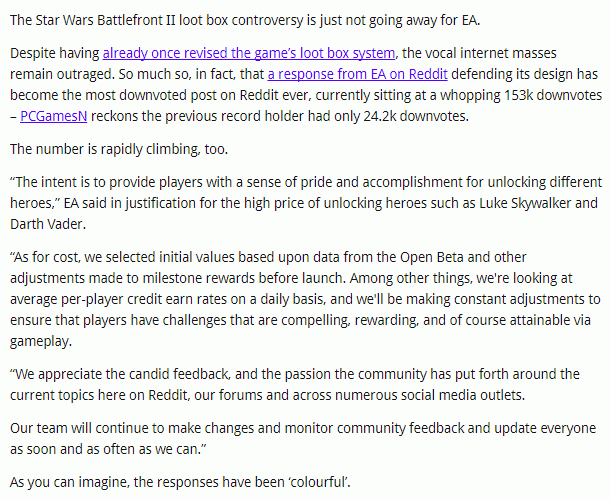Click the words 'Open Beta'

(432, 257)
